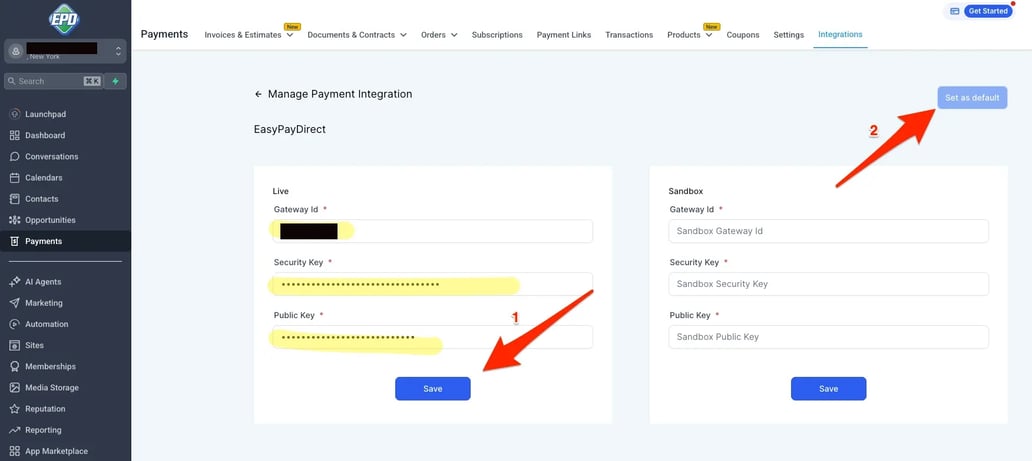
Task: Open the Subscriptions tab
Action: [x=497, y=35]
